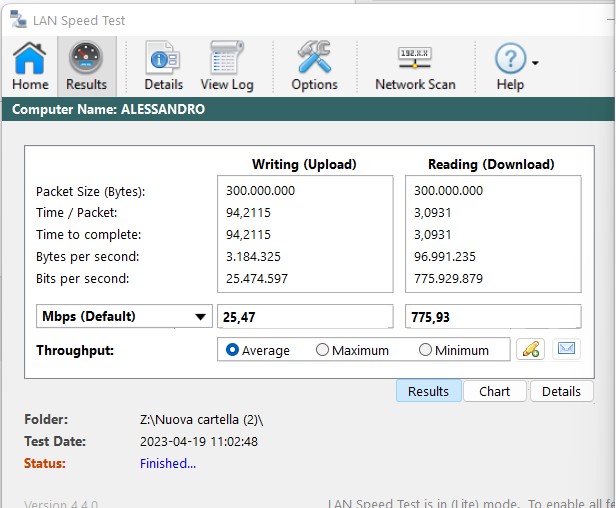Open the Options tools icon
This screenshot has height=508, width=616.
[x=314, y=66]
